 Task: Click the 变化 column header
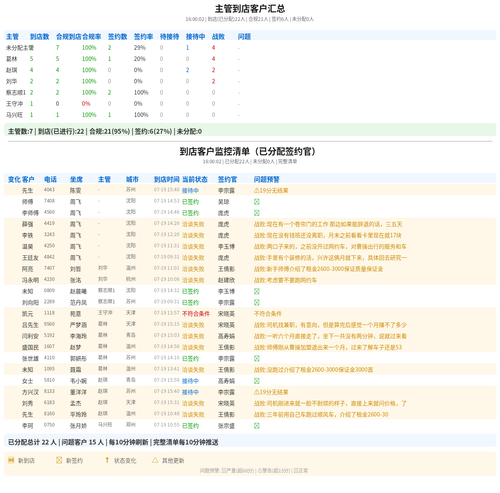14,179
